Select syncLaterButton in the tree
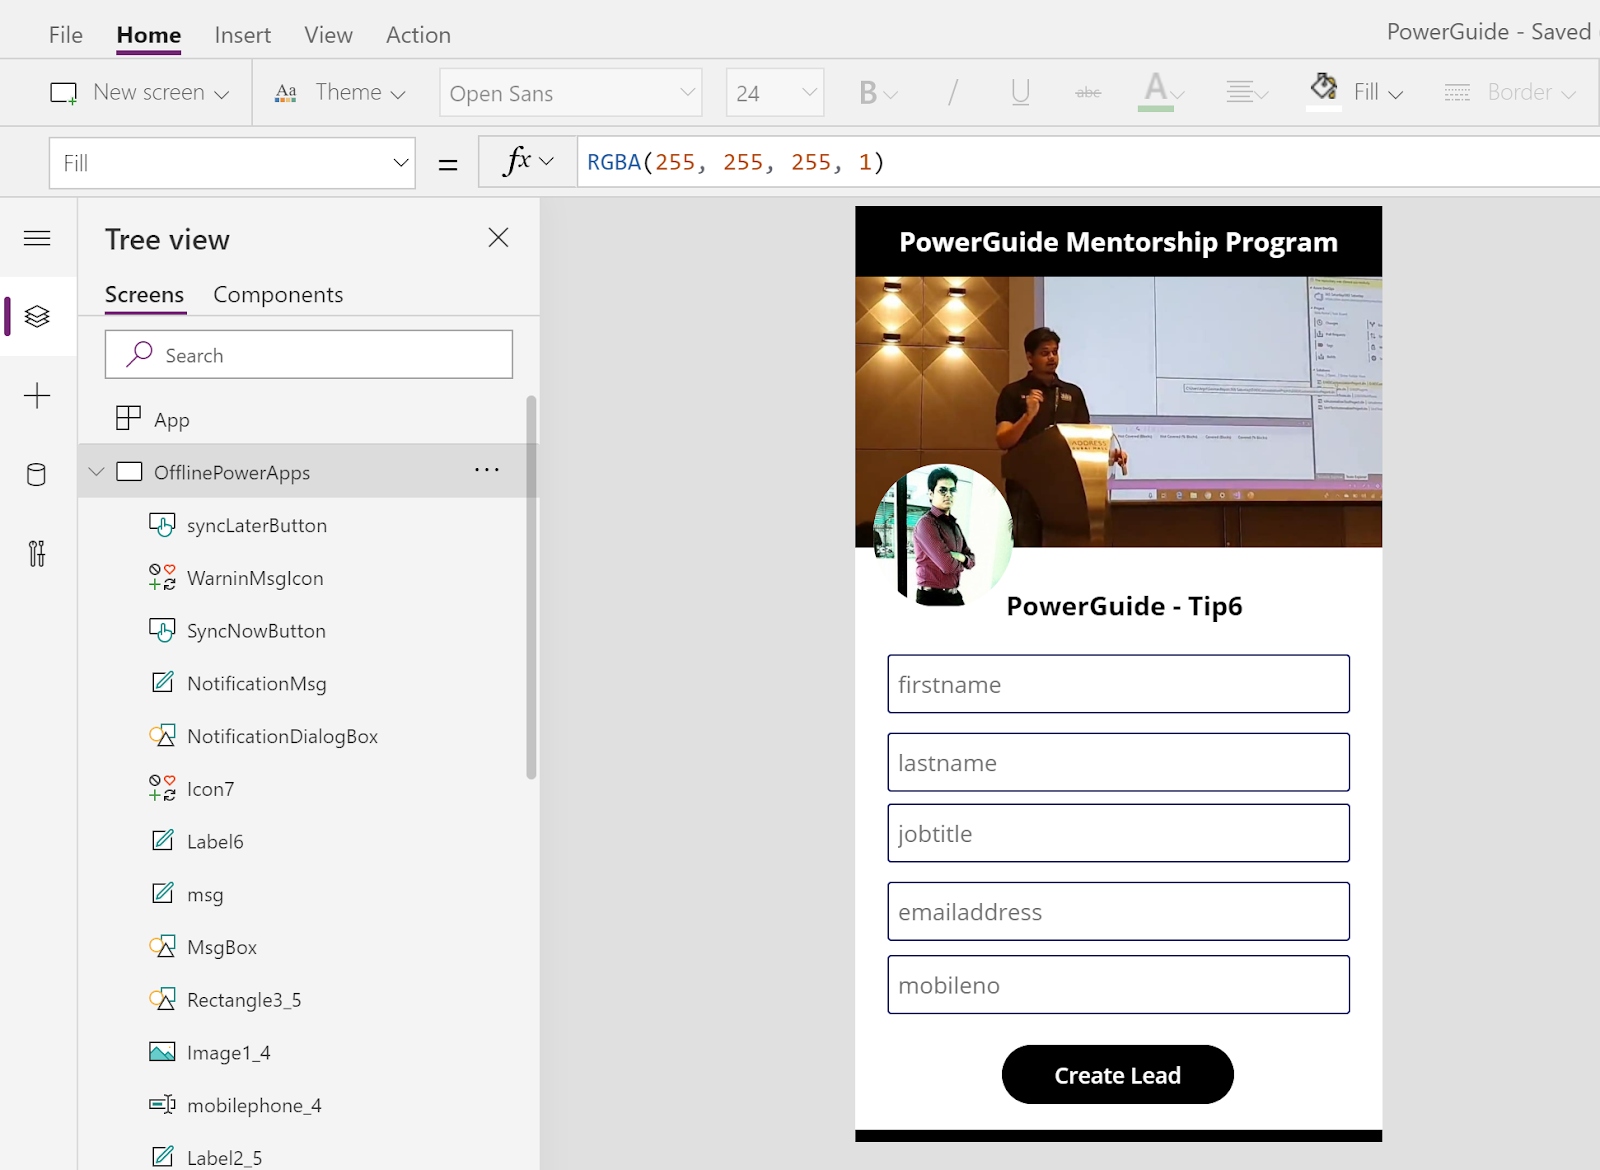Viewport: 1600px width, 1170px height. coord(257,526)
